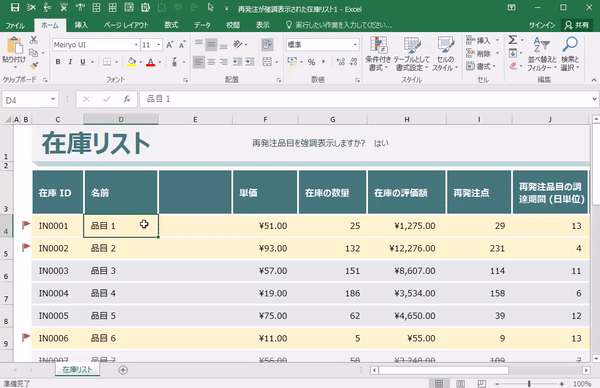Switch to the 挿入 ribbon tab
The height and width of the screenshot is (388, 600).
pyautogui.click(x=81, y=25)
